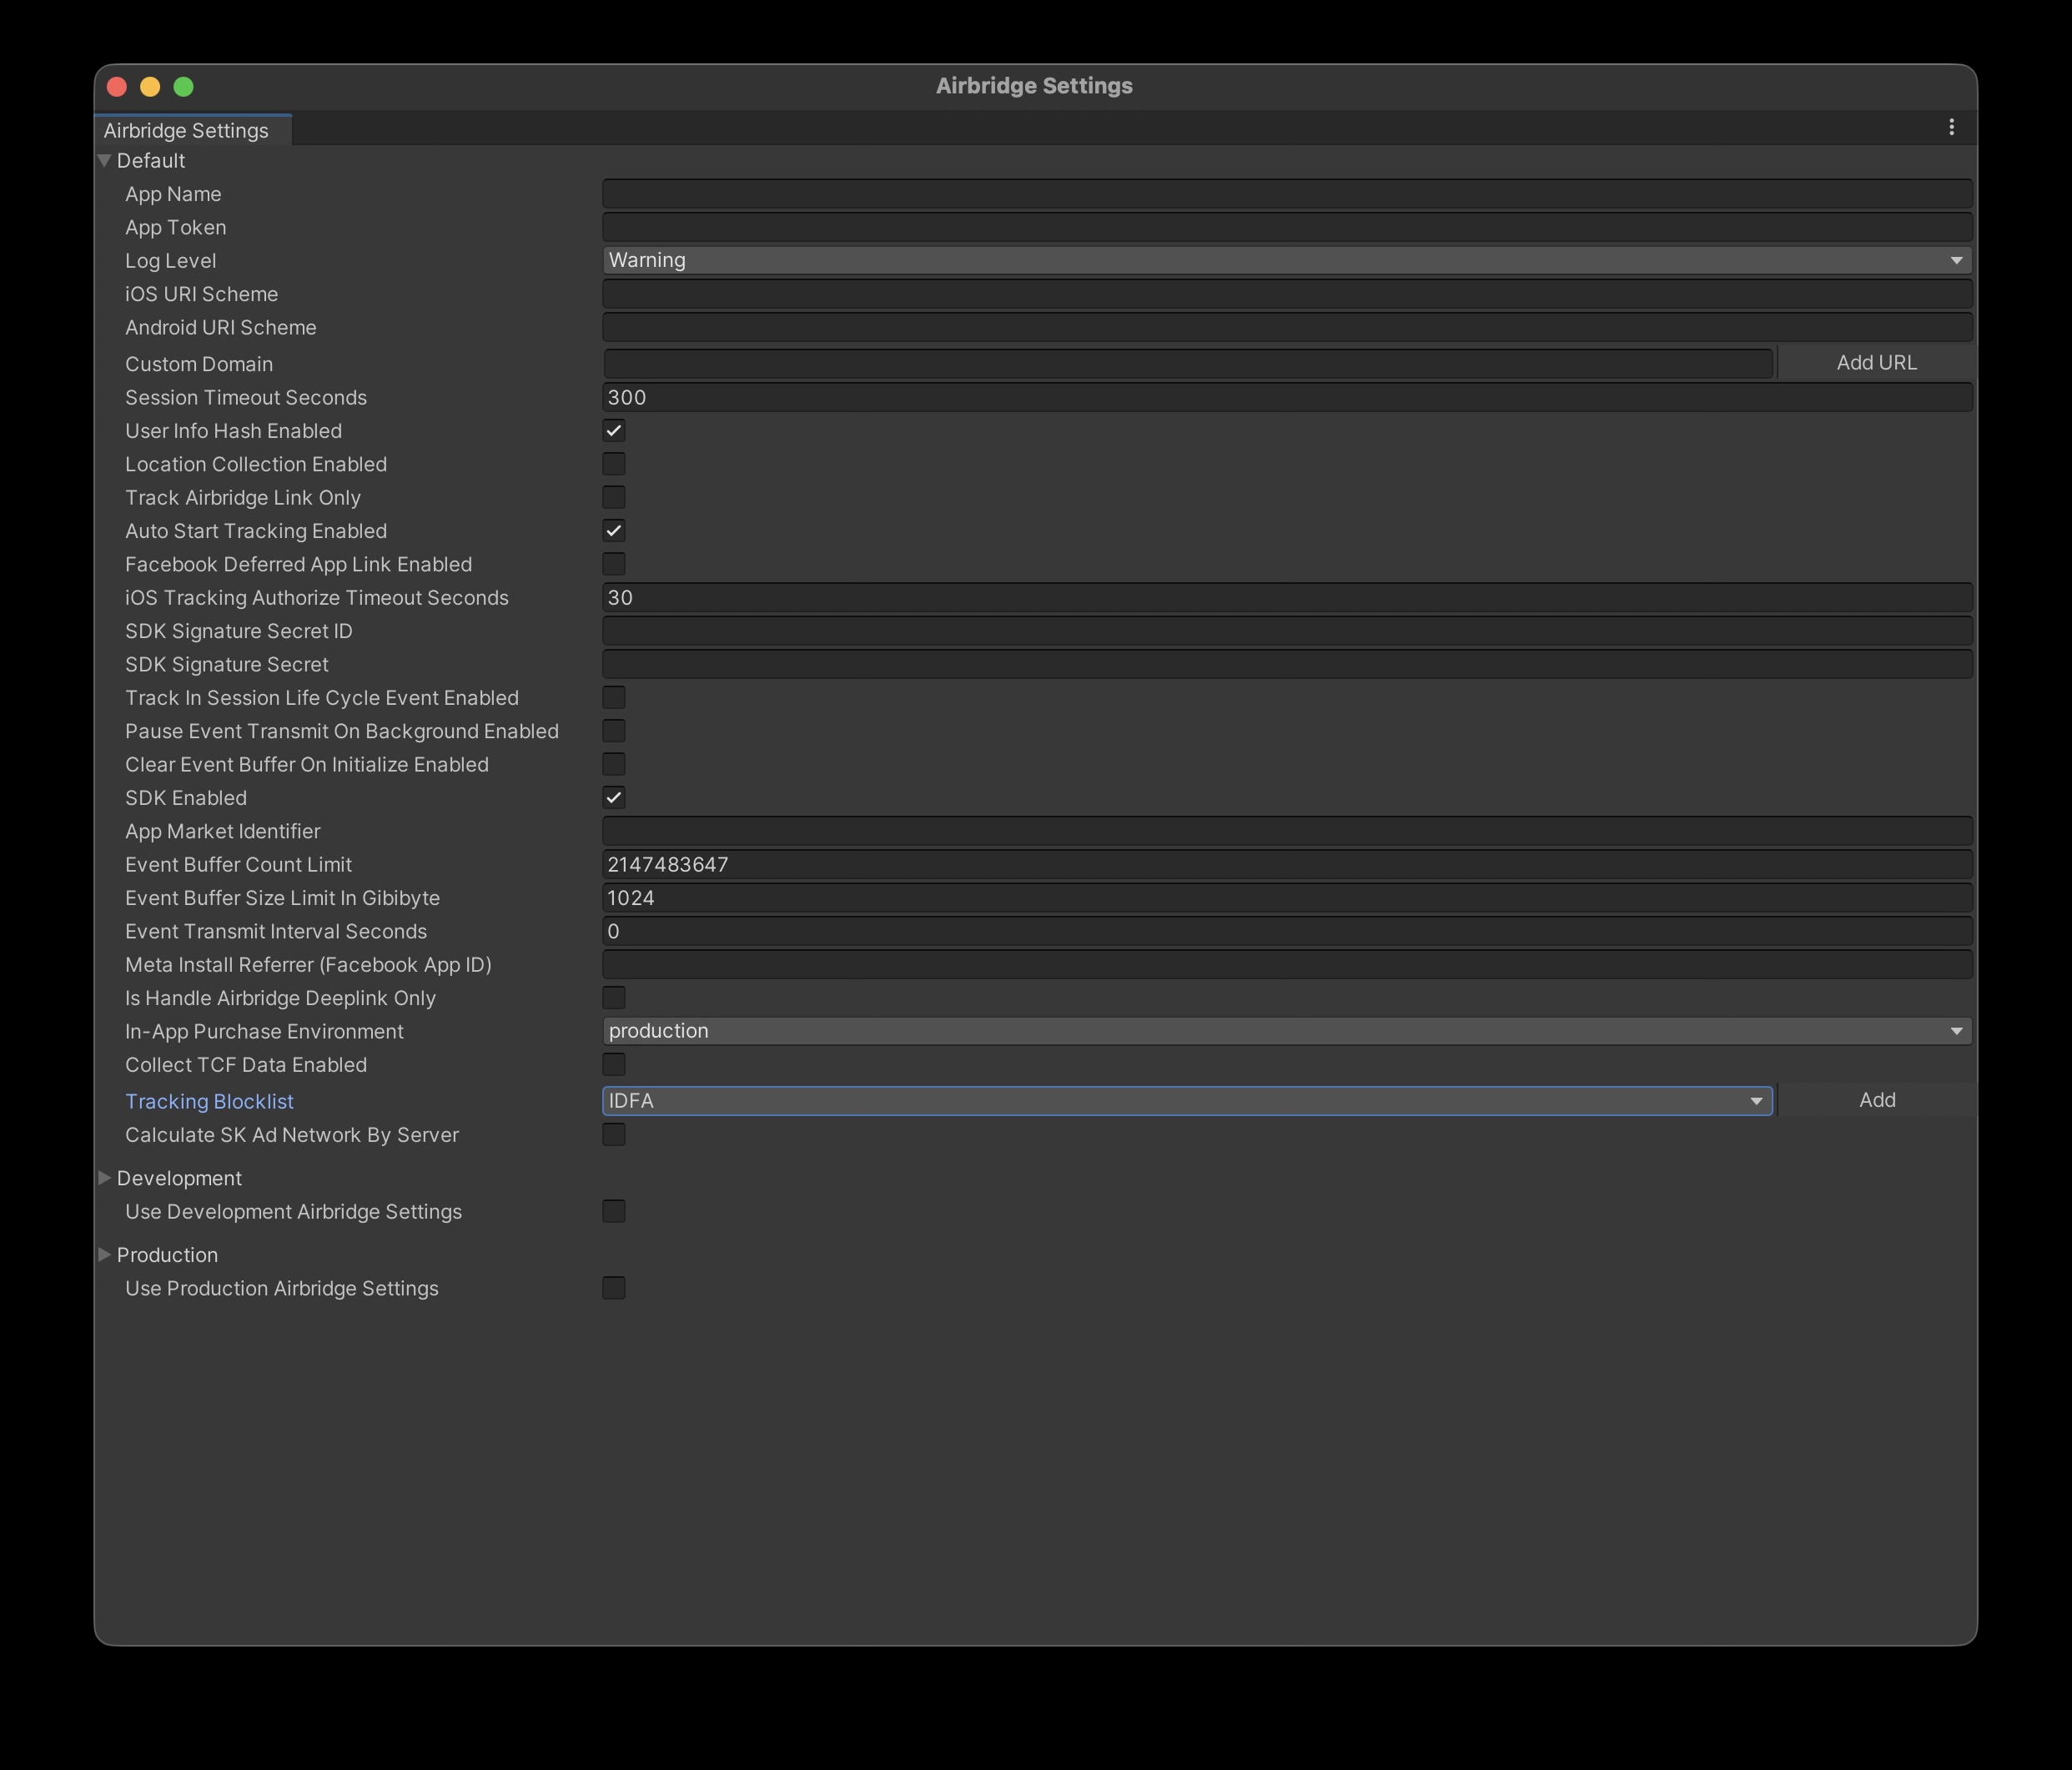The image size is (2072, 1770).
Task: Uncheck Auto Start Tracking Enabled
Action: [614, 531]
